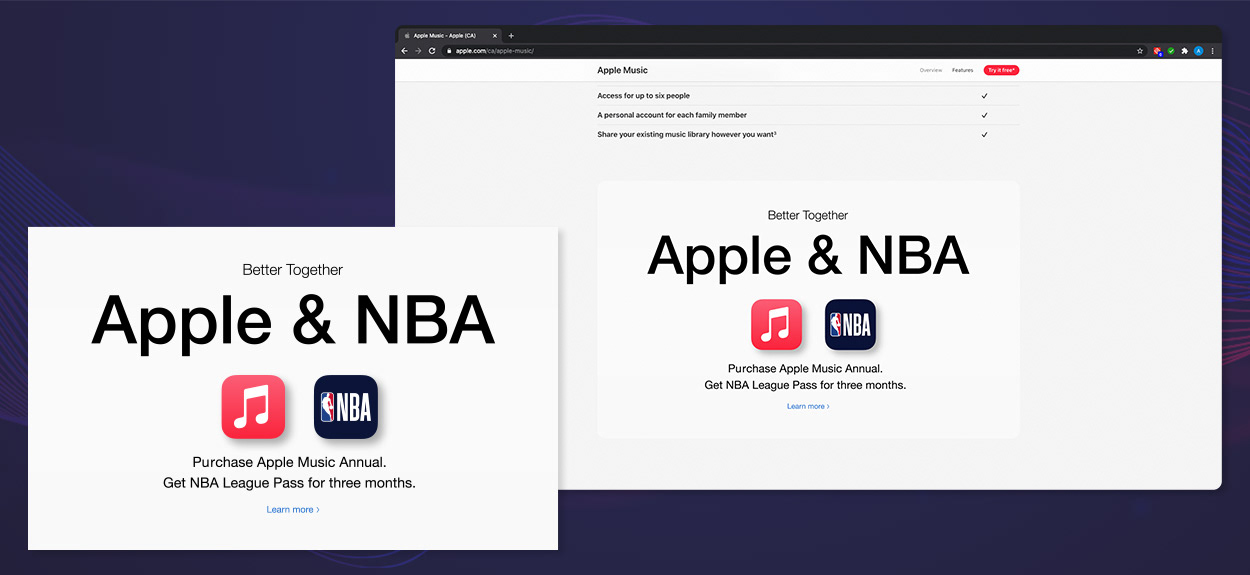Click the checkmark for share music library row

coord(984,134)
